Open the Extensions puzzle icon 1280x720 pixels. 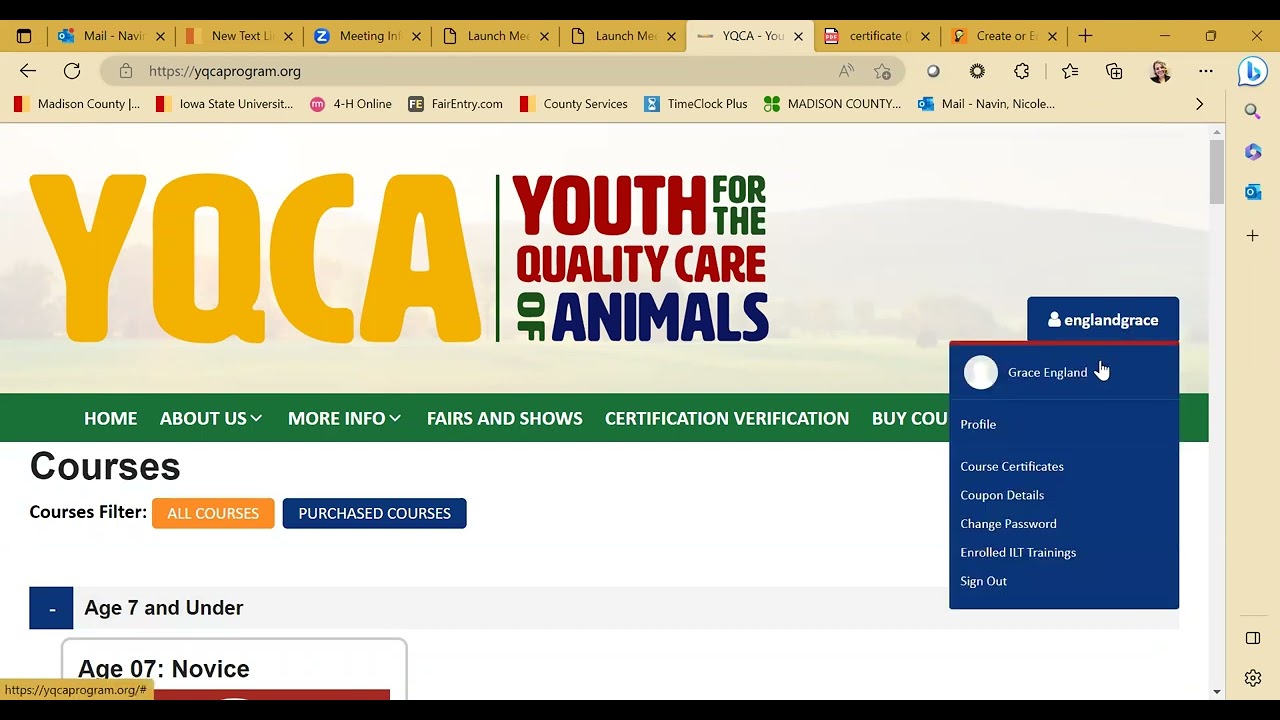point(1021,71)
